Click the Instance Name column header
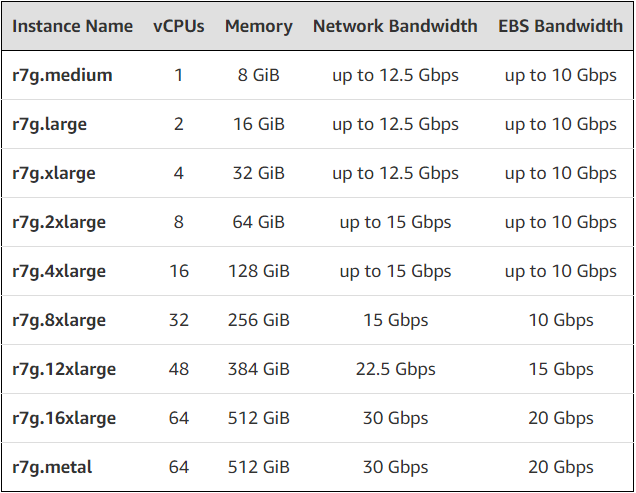The image size is (636, 493). pos(72,26)
